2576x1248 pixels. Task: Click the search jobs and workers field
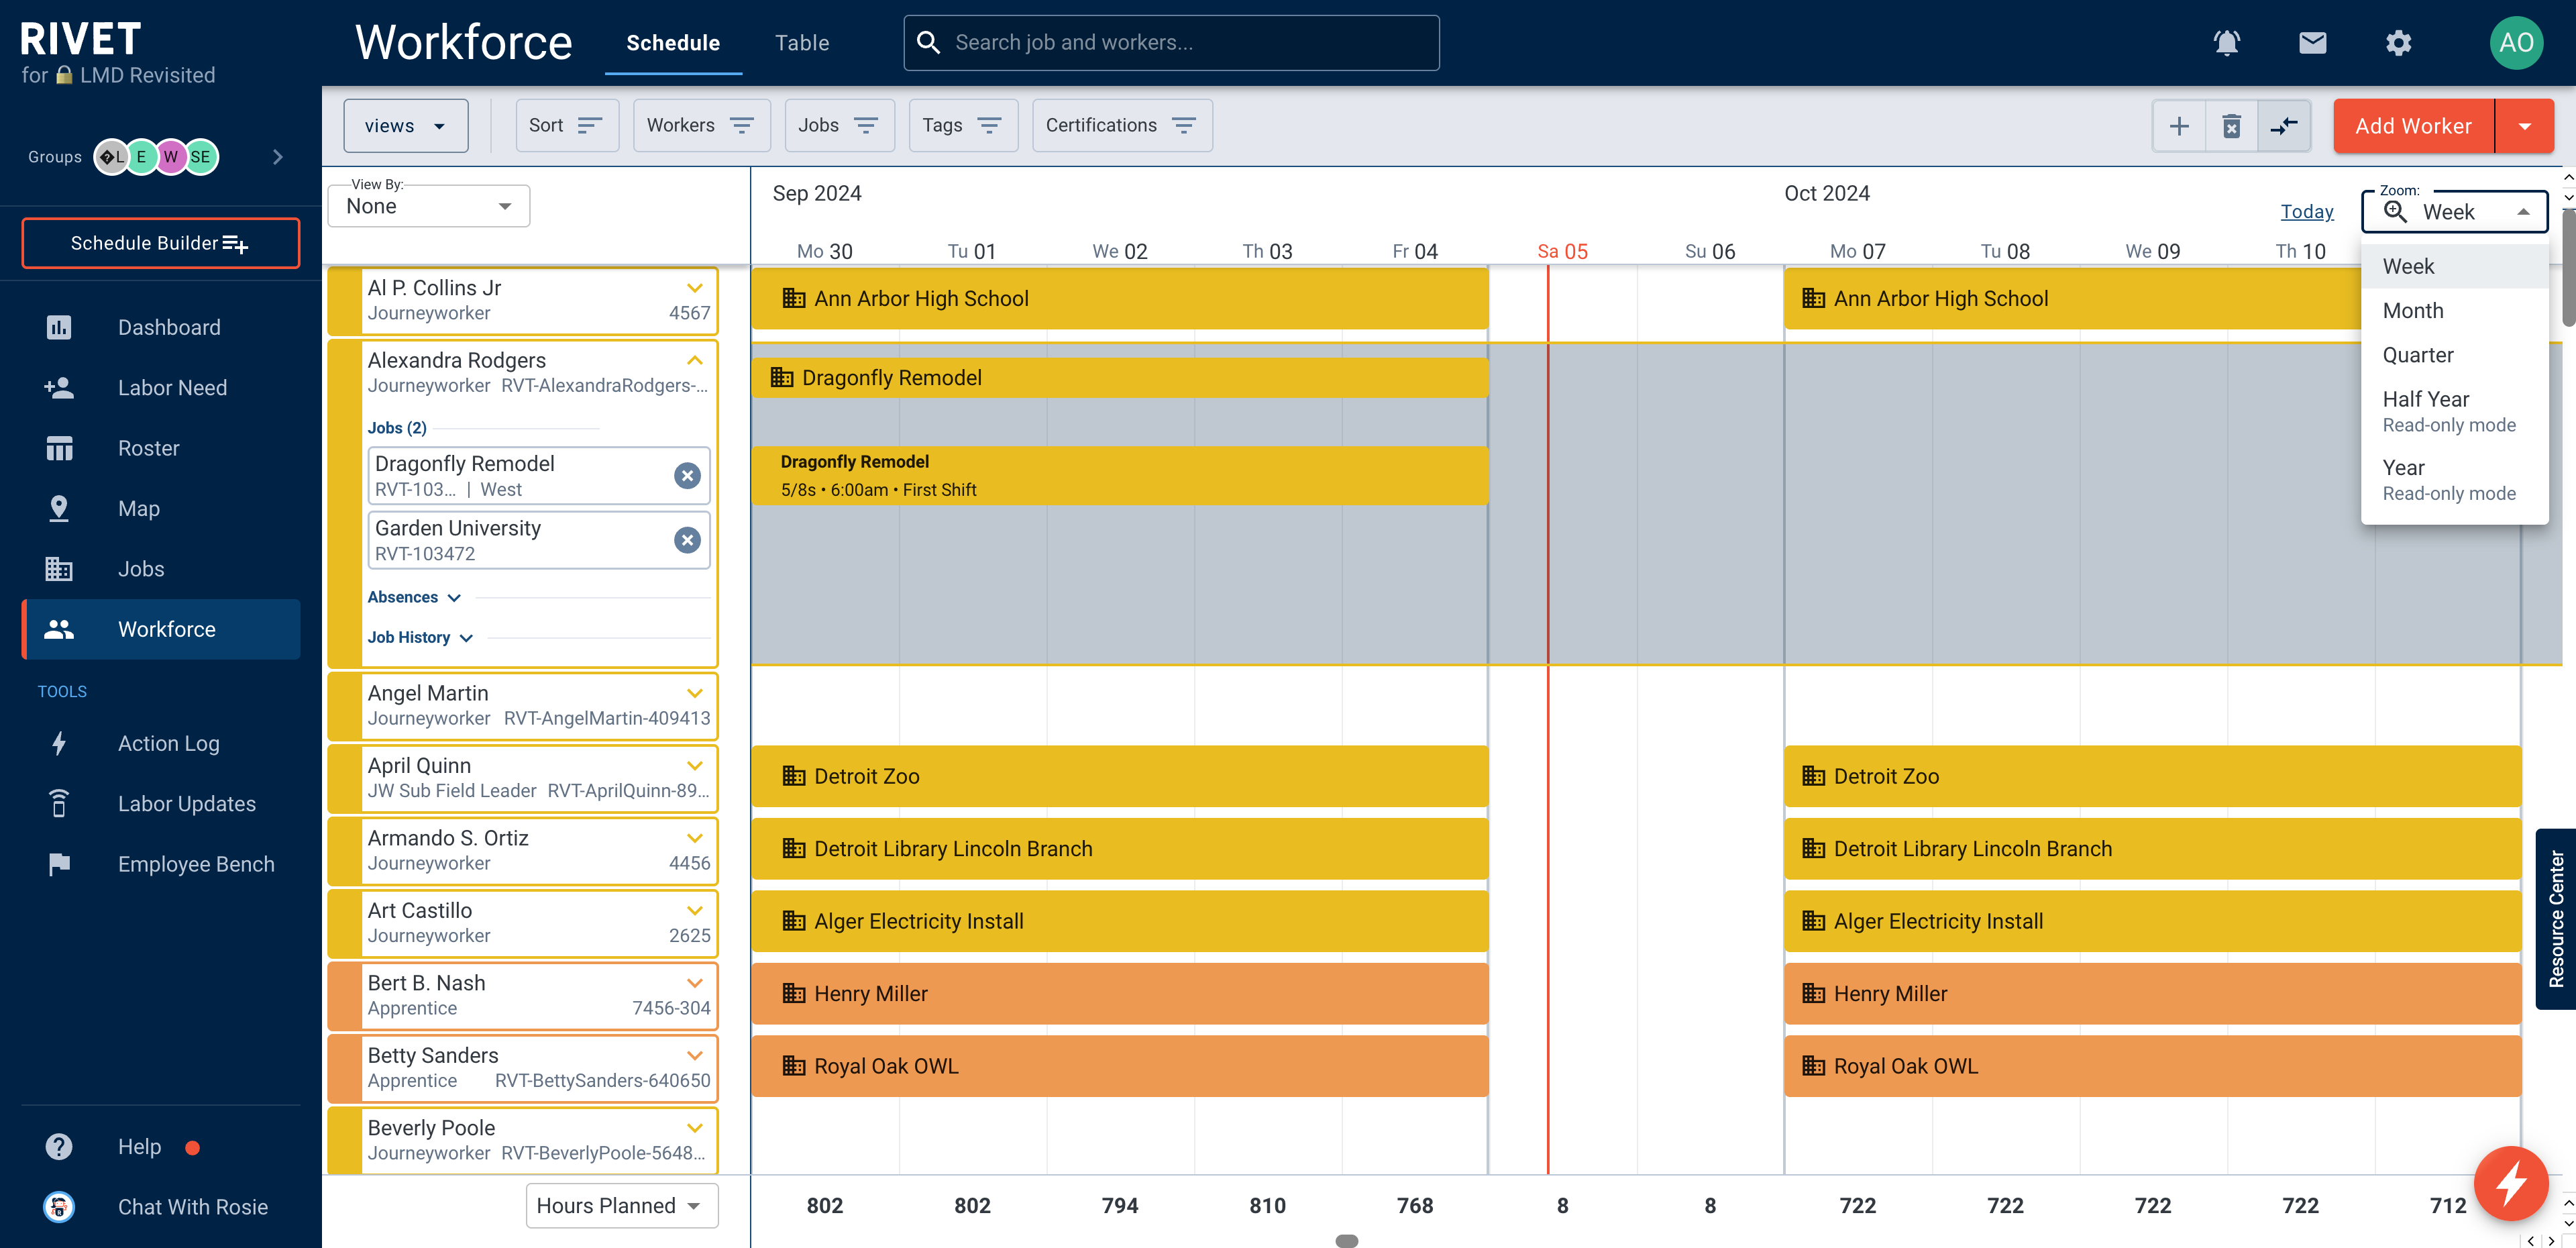coord(1171,43)
